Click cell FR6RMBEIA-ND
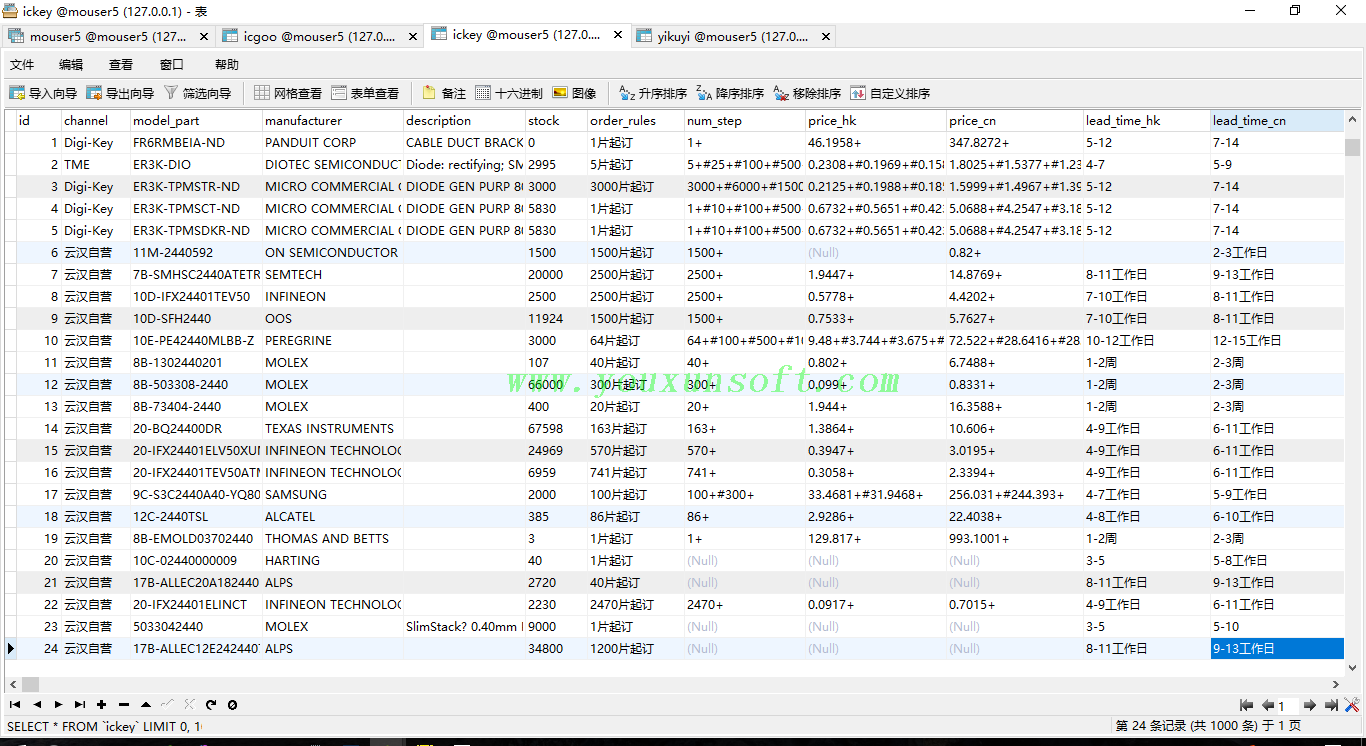 pos(195,143)
